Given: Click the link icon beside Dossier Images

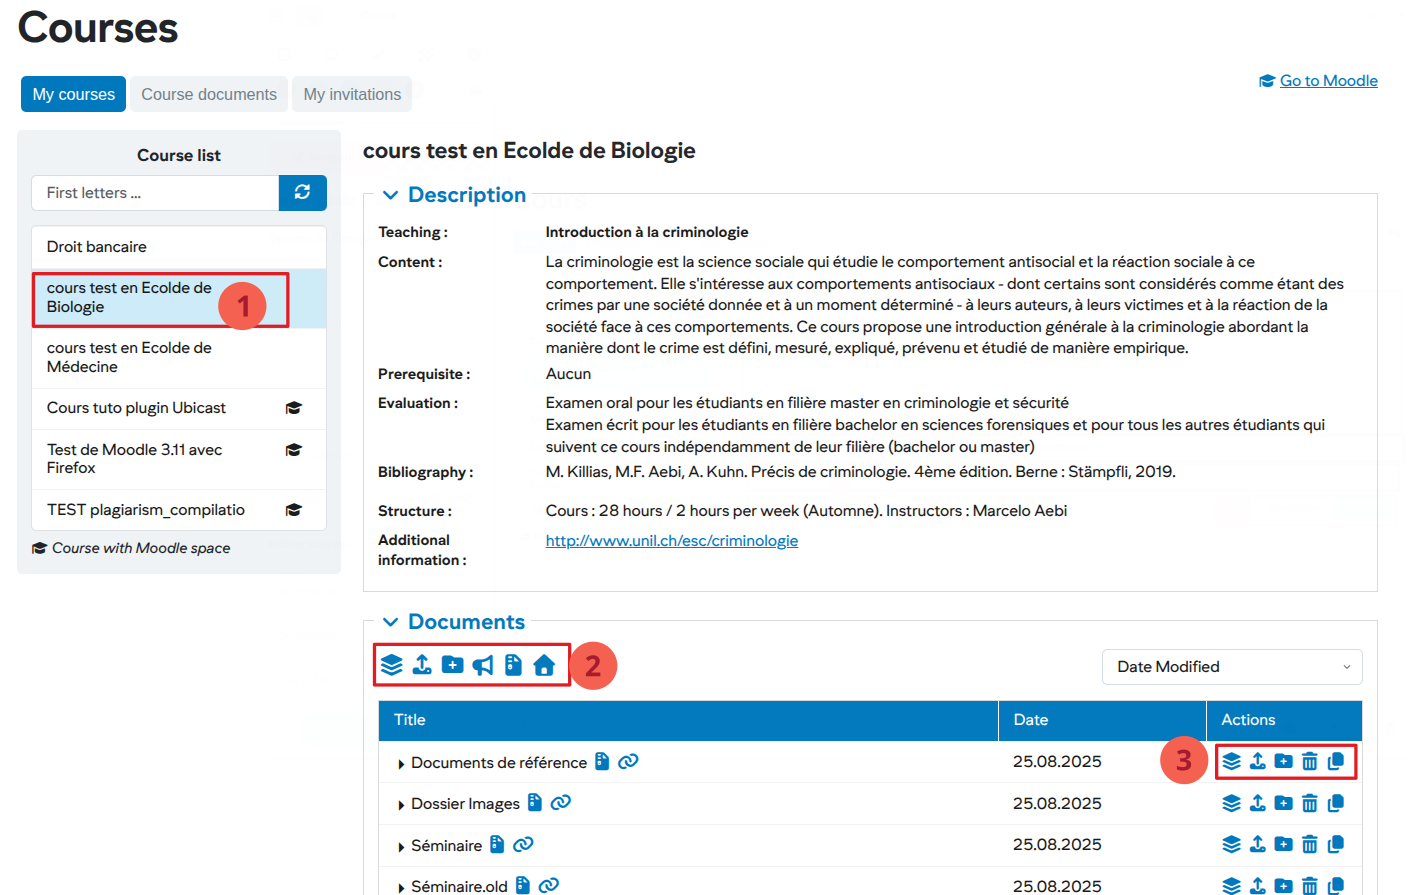Looking at the screenshot, I should [x=561, y=803].
